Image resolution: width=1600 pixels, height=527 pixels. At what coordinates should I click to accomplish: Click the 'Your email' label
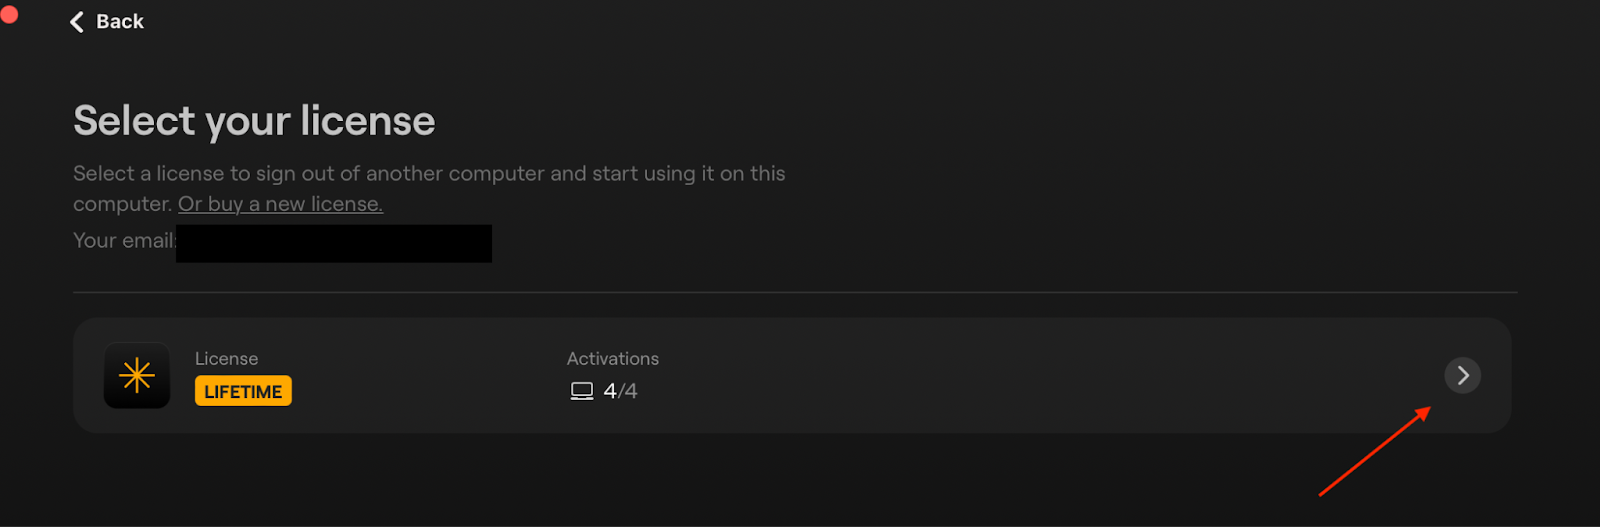tap(124, 241)
